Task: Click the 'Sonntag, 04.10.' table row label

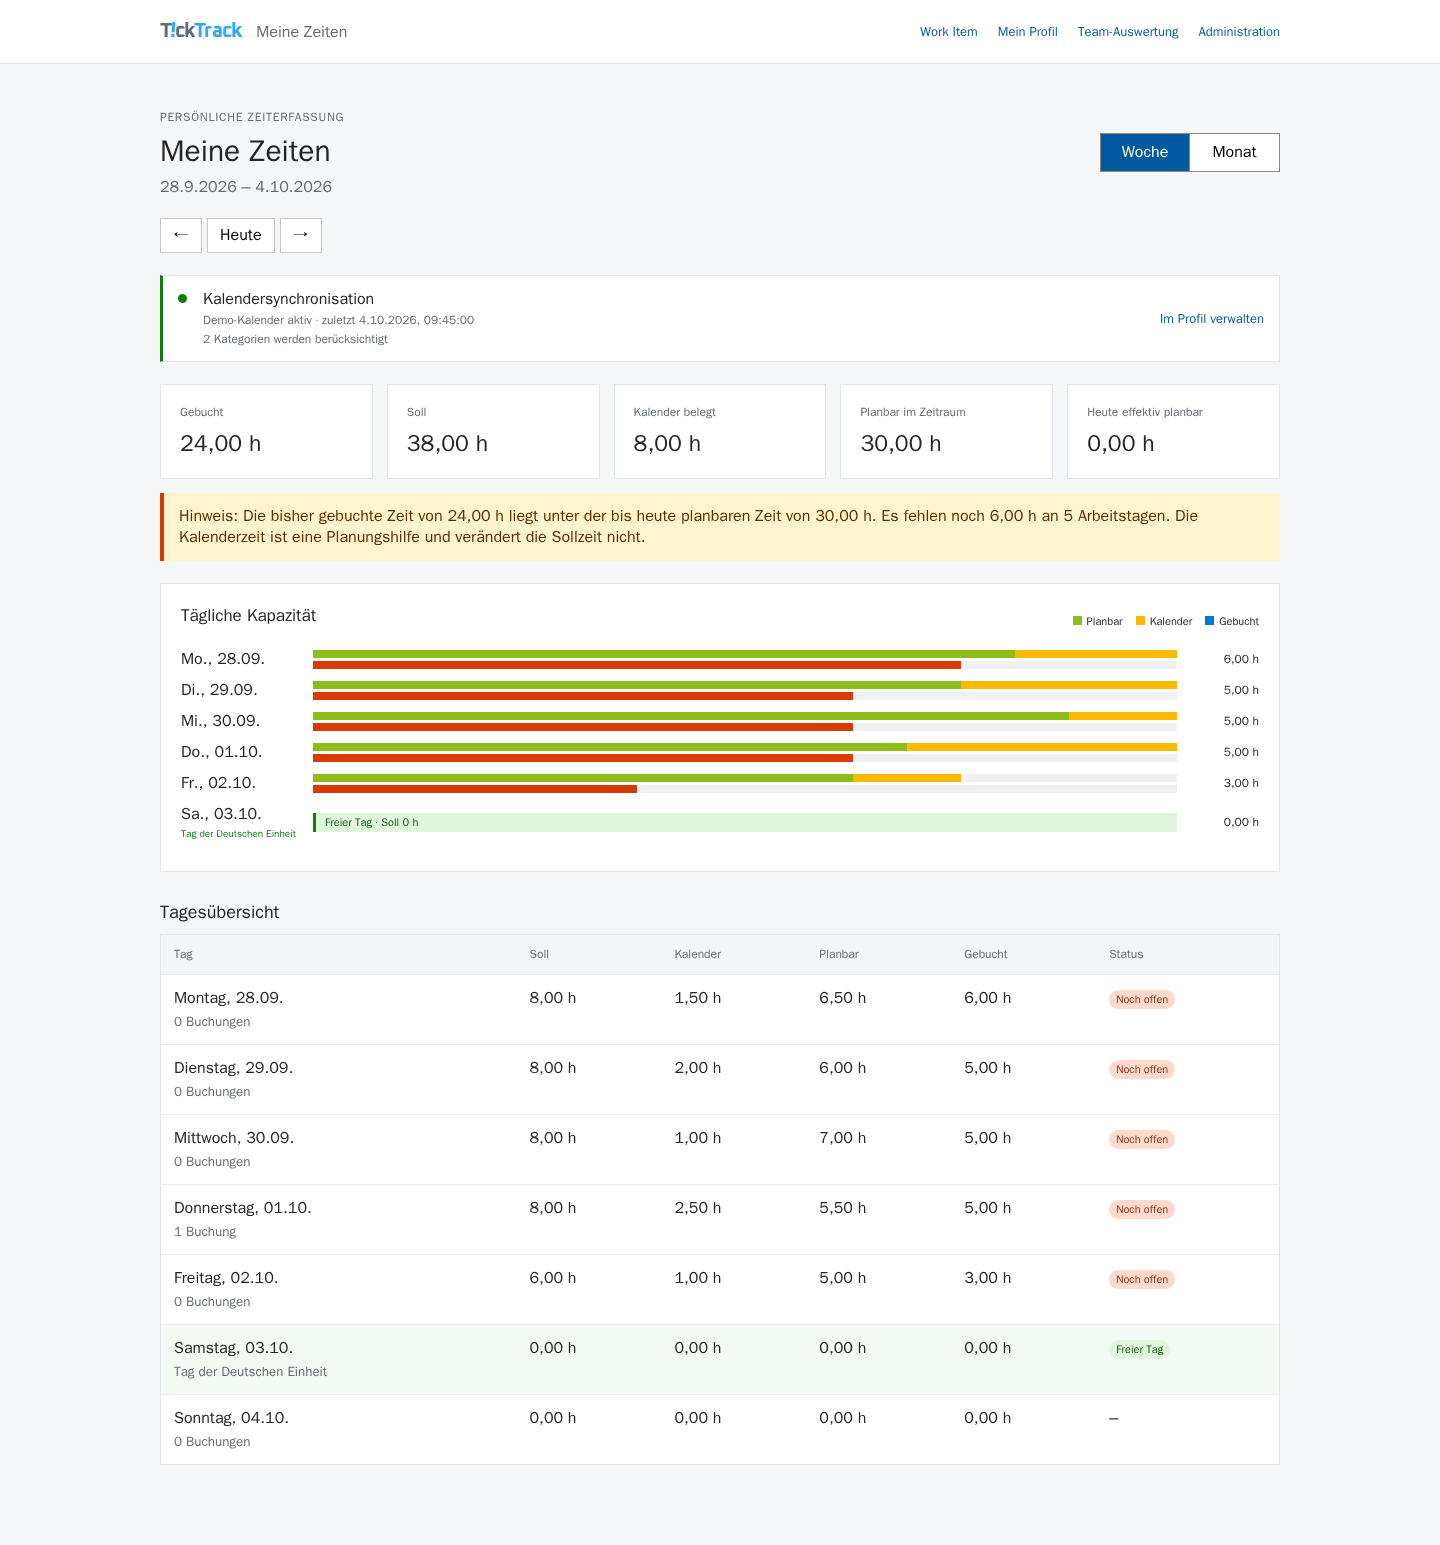Action: click(x=231, y=1418)
